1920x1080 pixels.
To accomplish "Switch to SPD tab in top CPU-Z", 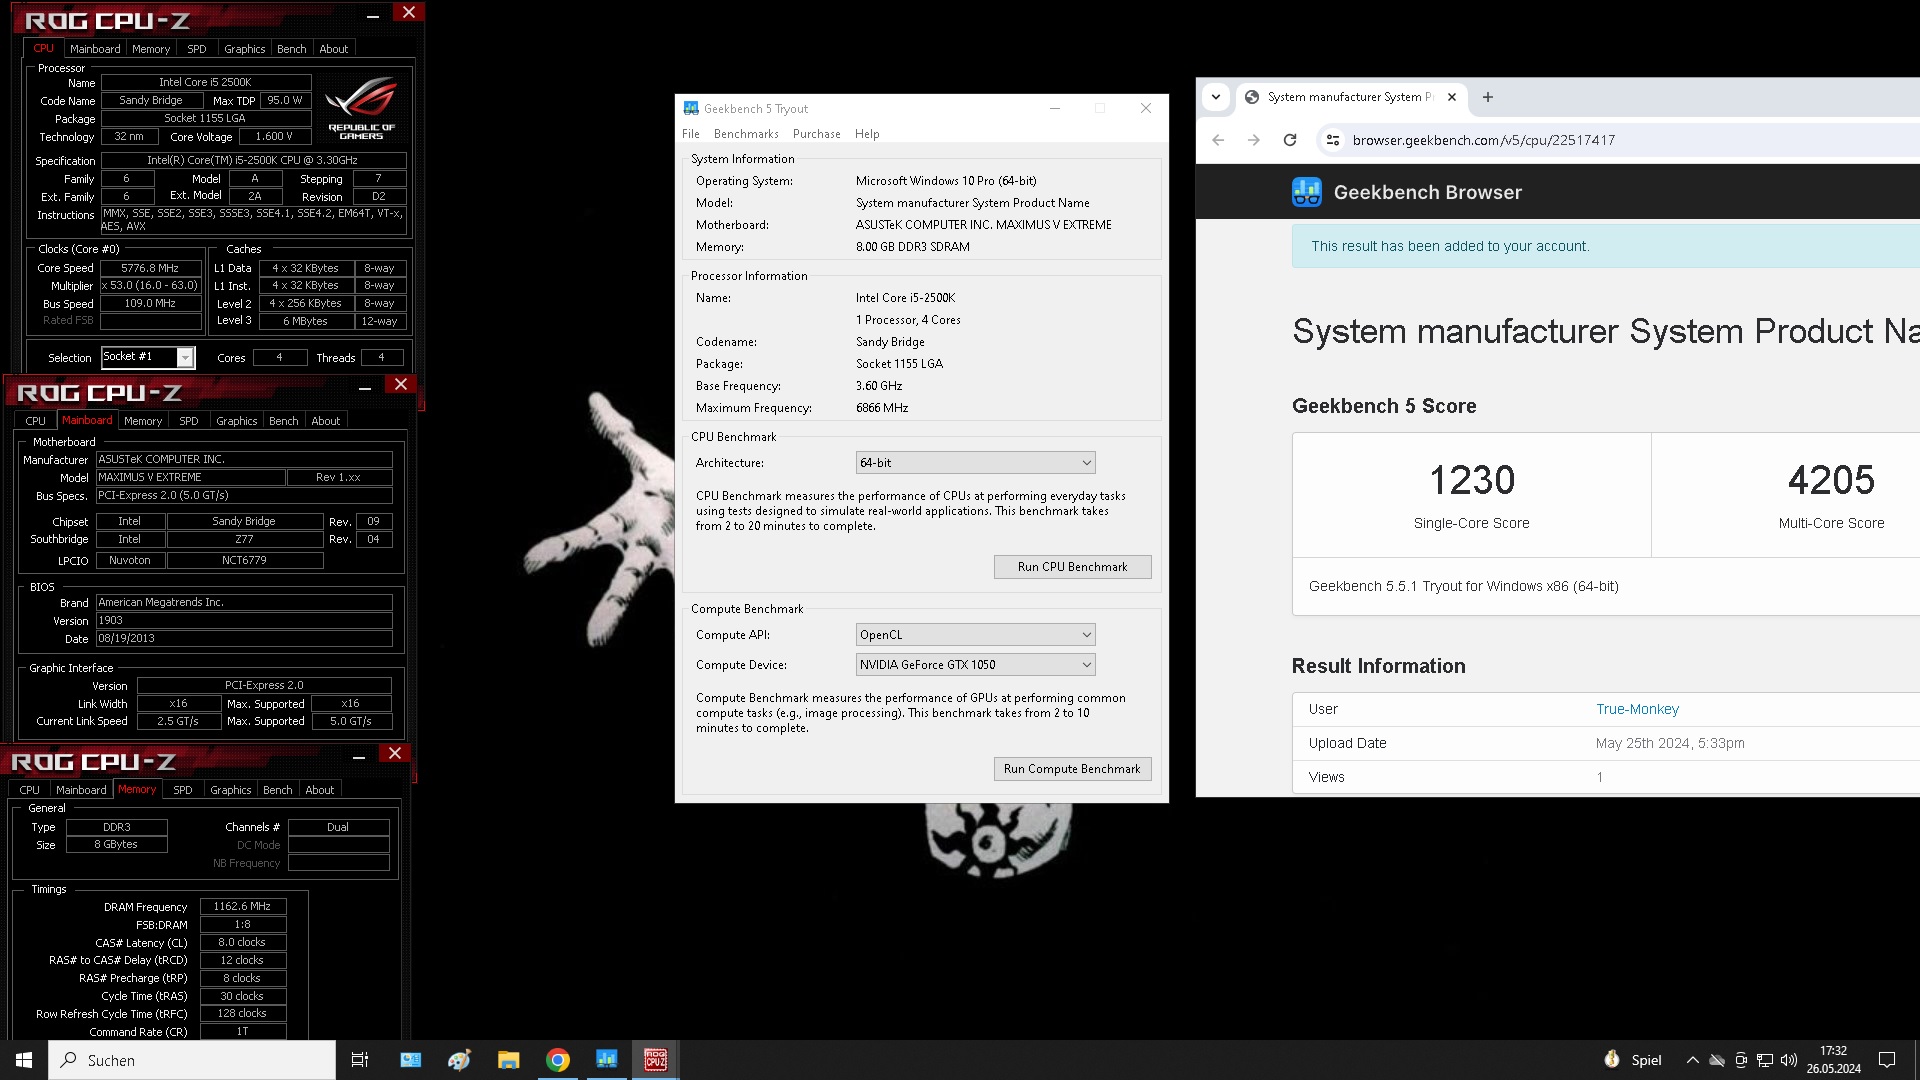I will tap(197, 49).
